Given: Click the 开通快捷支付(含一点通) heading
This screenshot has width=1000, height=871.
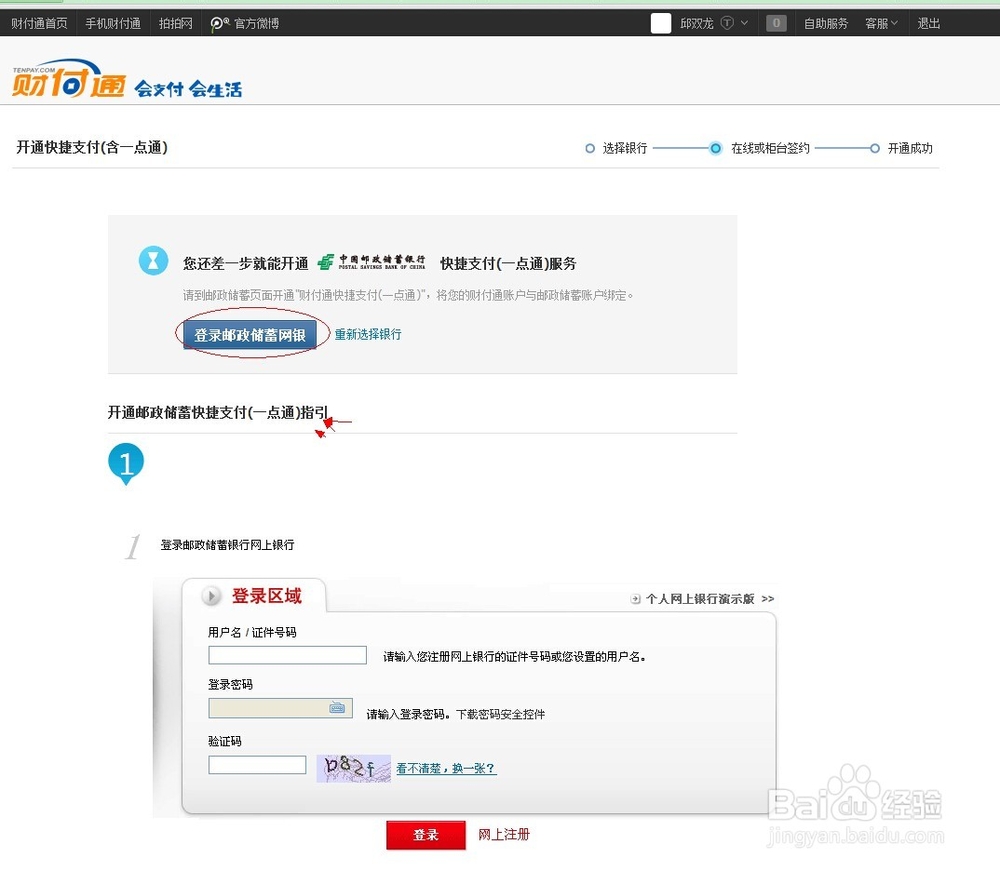Looking at the screenshot, I should tap(92, 147).
